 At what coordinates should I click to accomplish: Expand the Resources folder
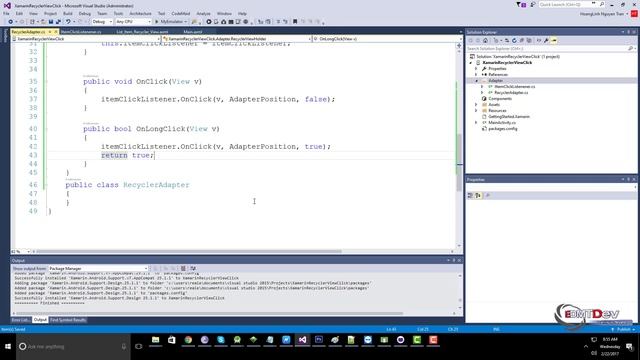point(476,111)
